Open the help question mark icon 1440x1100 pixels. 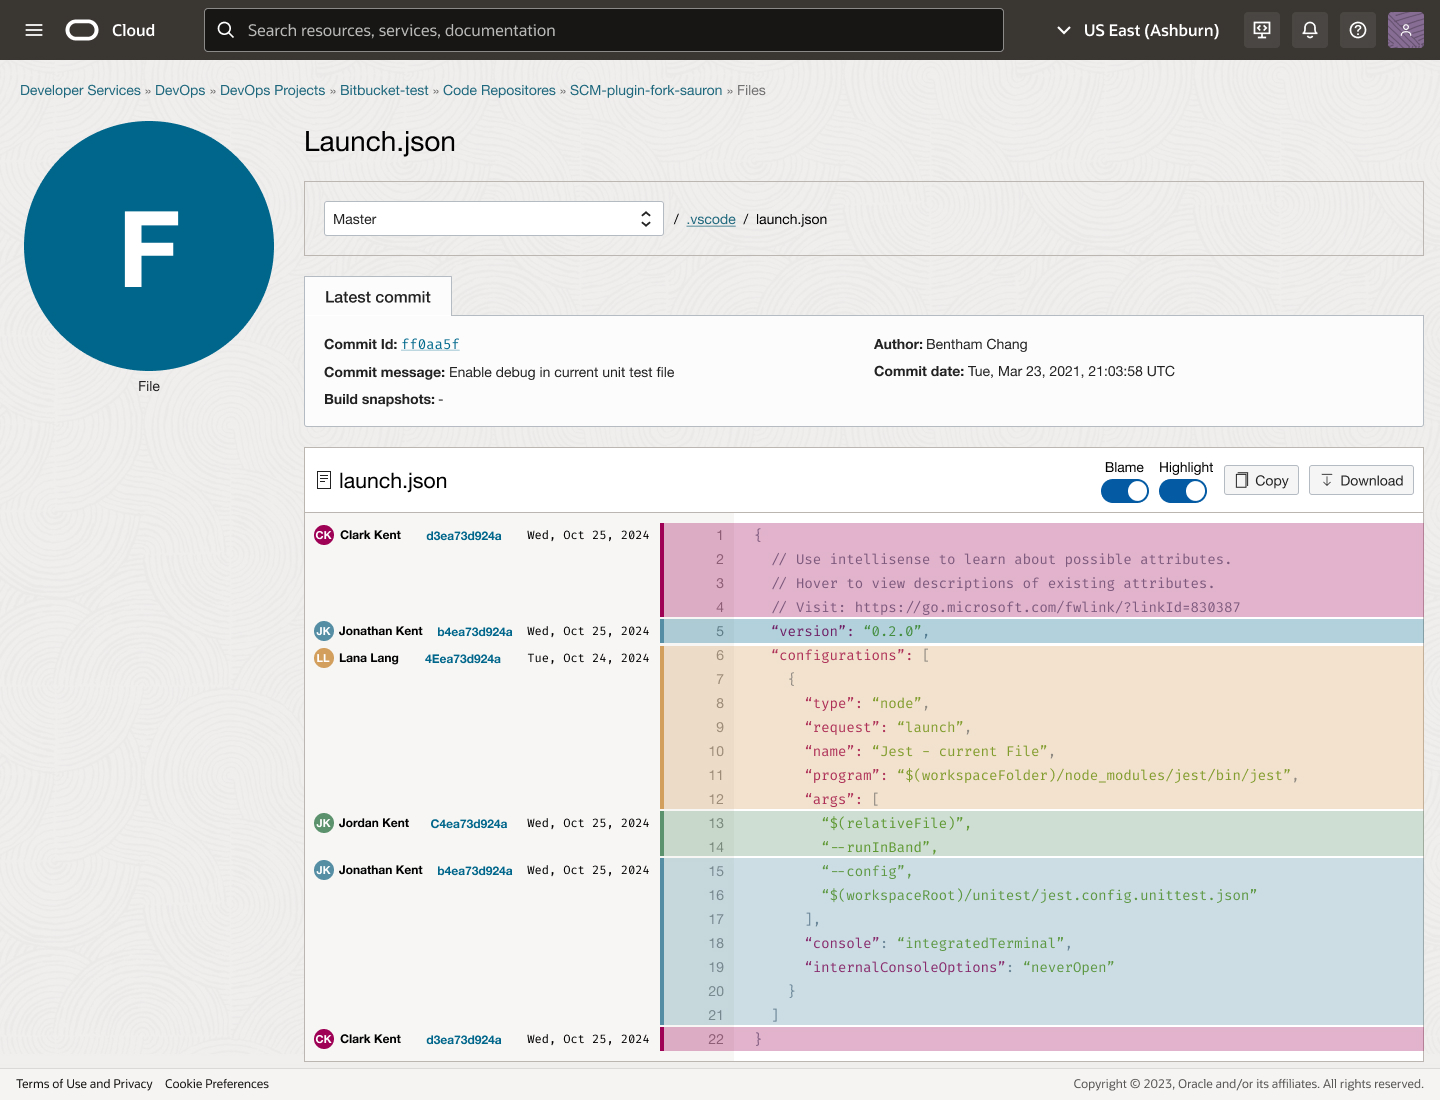coord(1358,30)
